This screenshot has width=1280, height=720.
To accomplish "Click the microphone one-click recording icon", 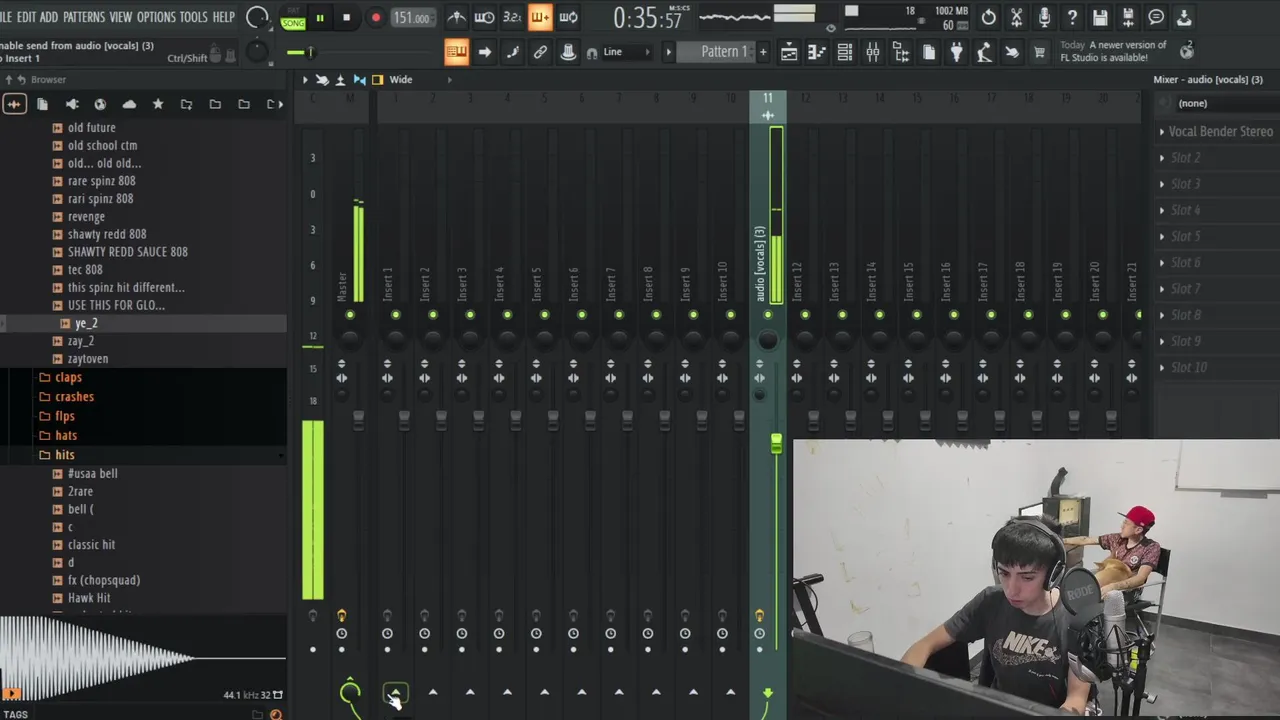I will (1044, 17).
